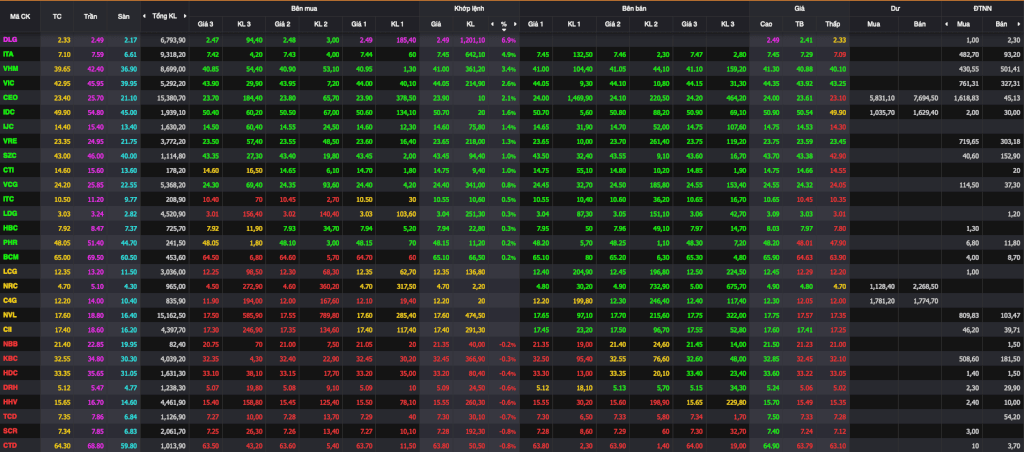Click Khớp lệnh KL column header

470,24
